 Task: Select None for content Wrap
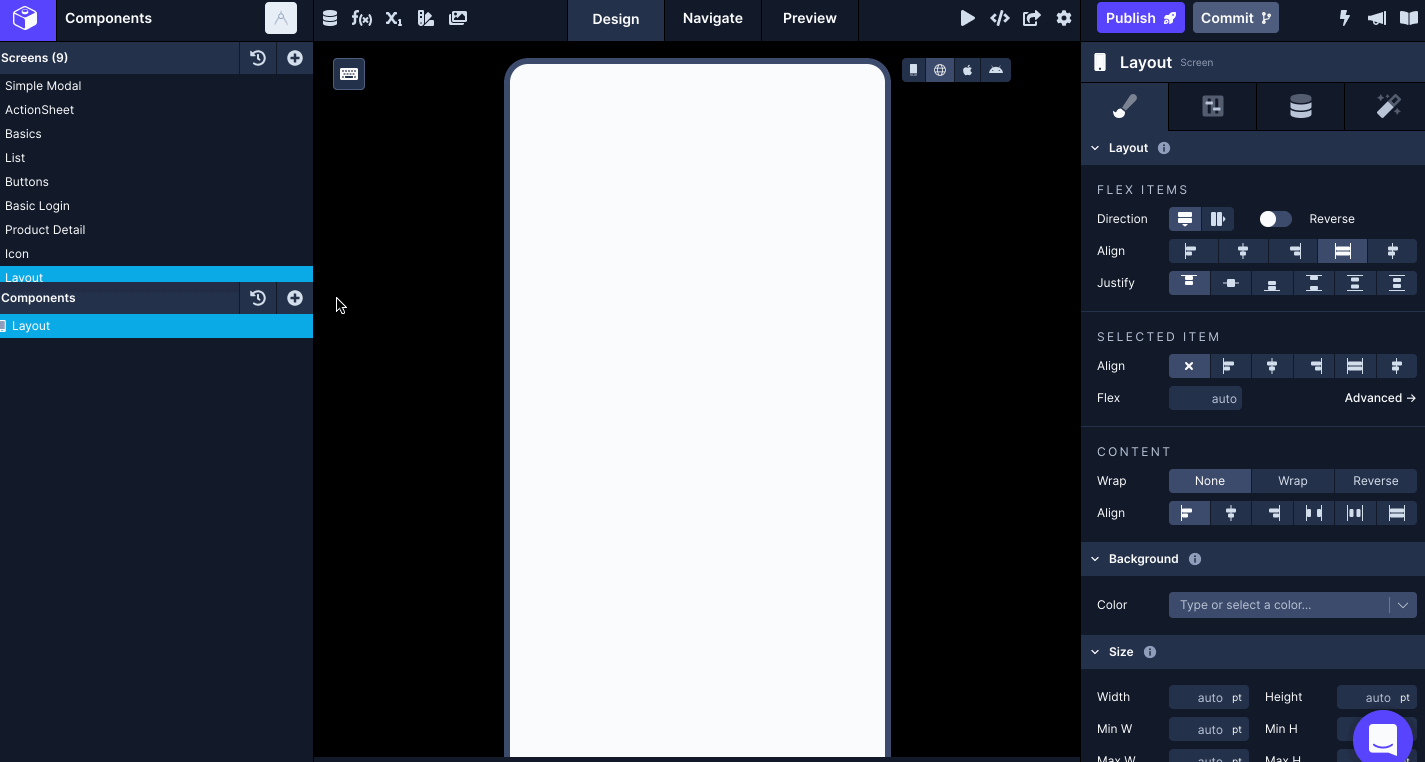pos(1210,481)
